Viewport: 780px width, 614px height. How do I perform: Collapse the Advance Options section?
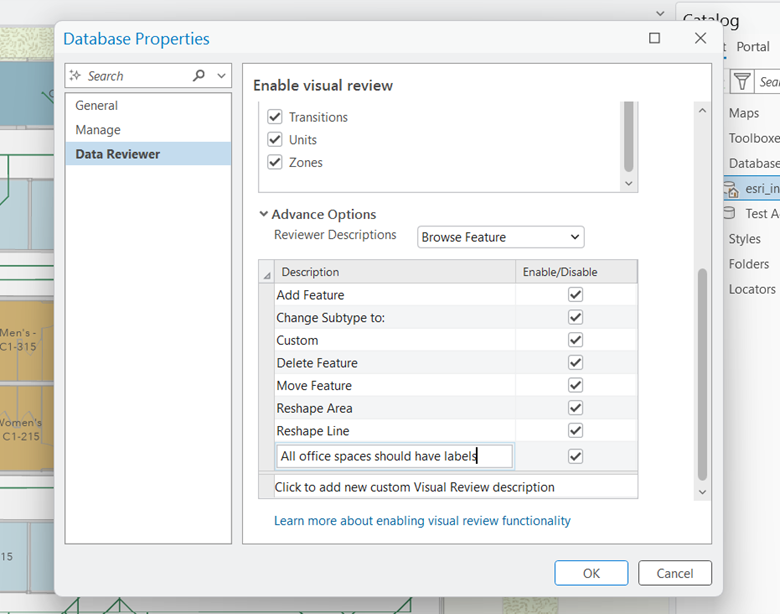[x=264, y=214]
